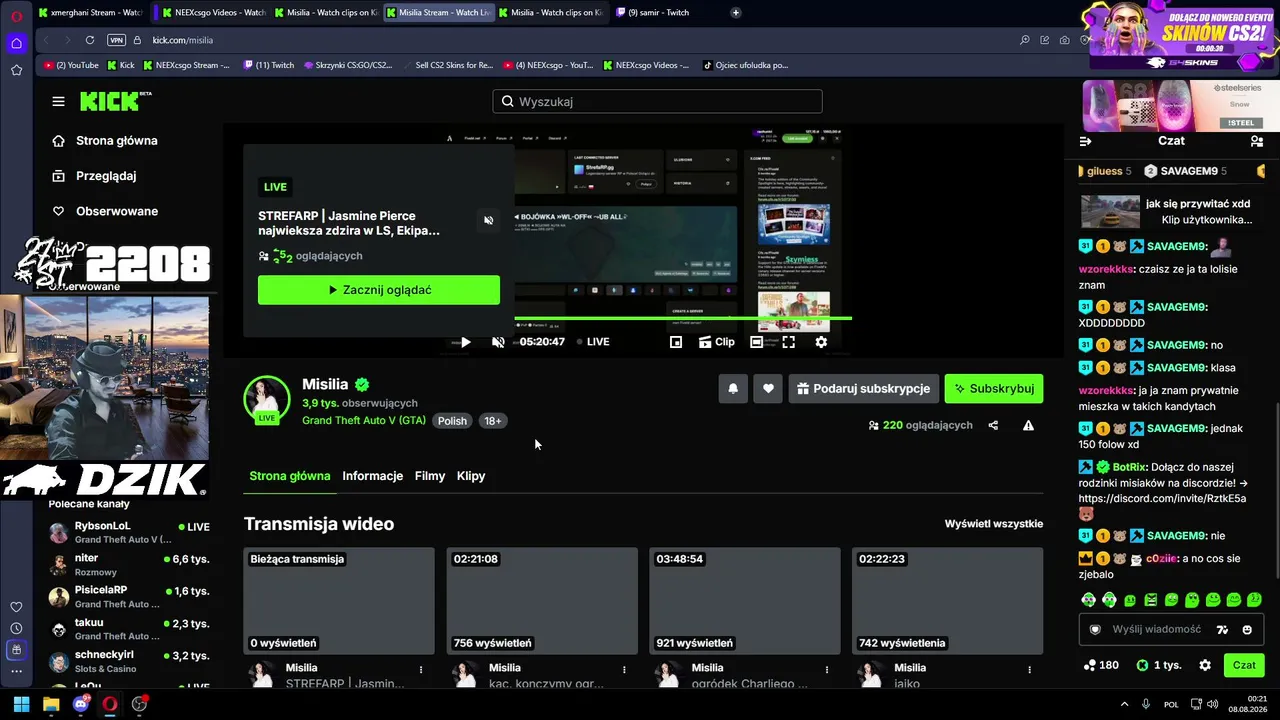Open options menu for 02:21:08 video
This screenshot has height=720, width=1280.
[624, 670]
